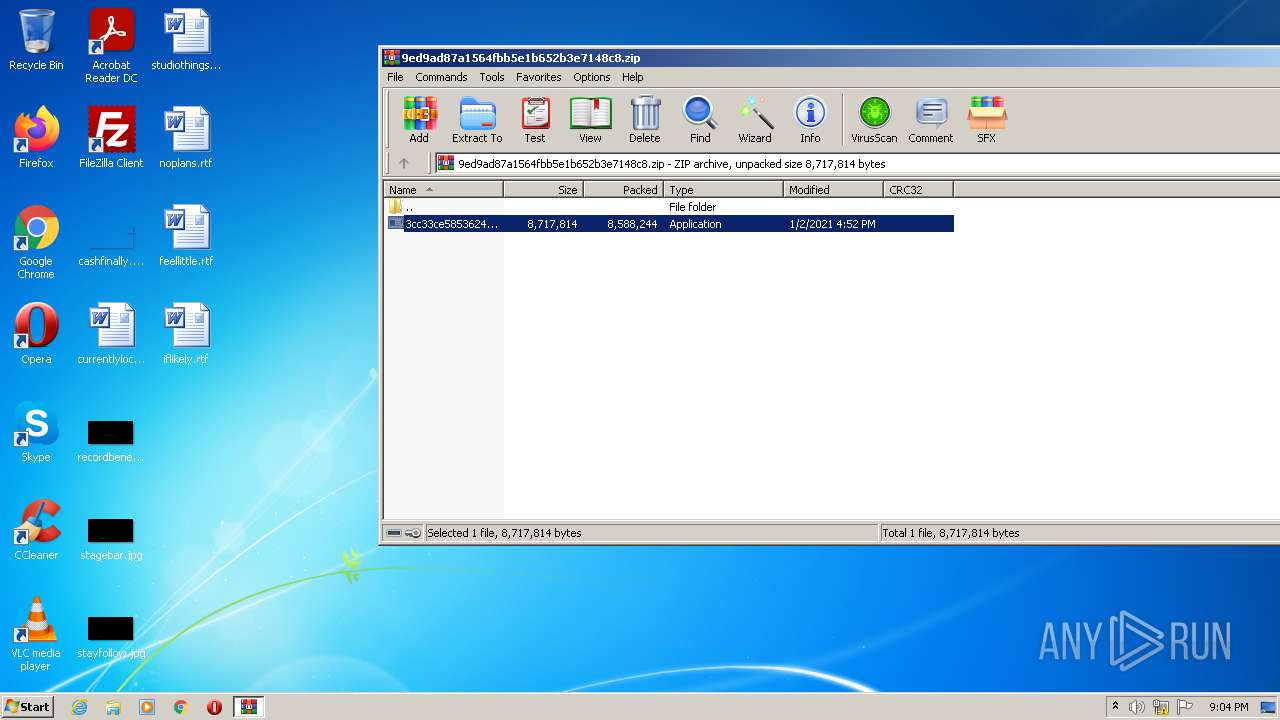Screen dimensions: 1280x720
Task: Click the Delete trash icon
Action: pos(645,120)
